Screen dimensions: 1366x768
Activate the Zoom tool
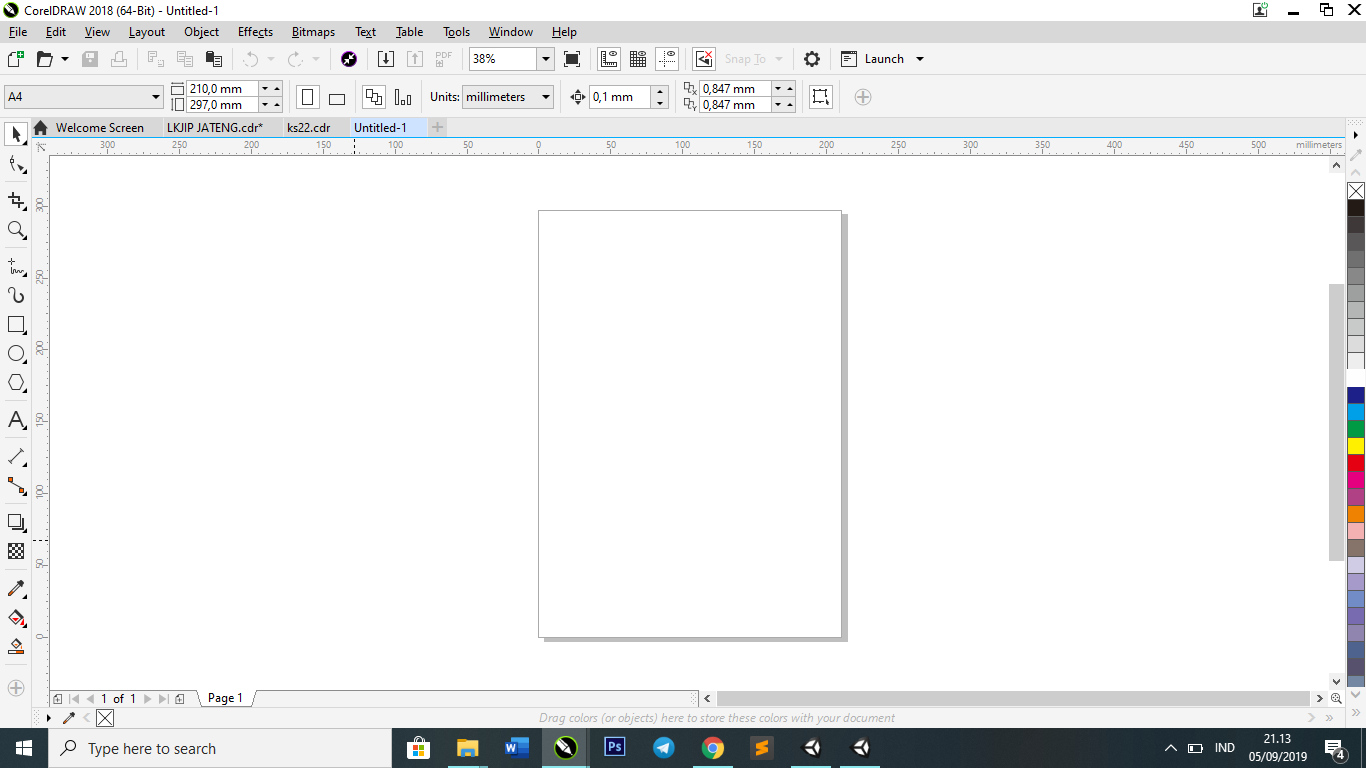(16, 231)
